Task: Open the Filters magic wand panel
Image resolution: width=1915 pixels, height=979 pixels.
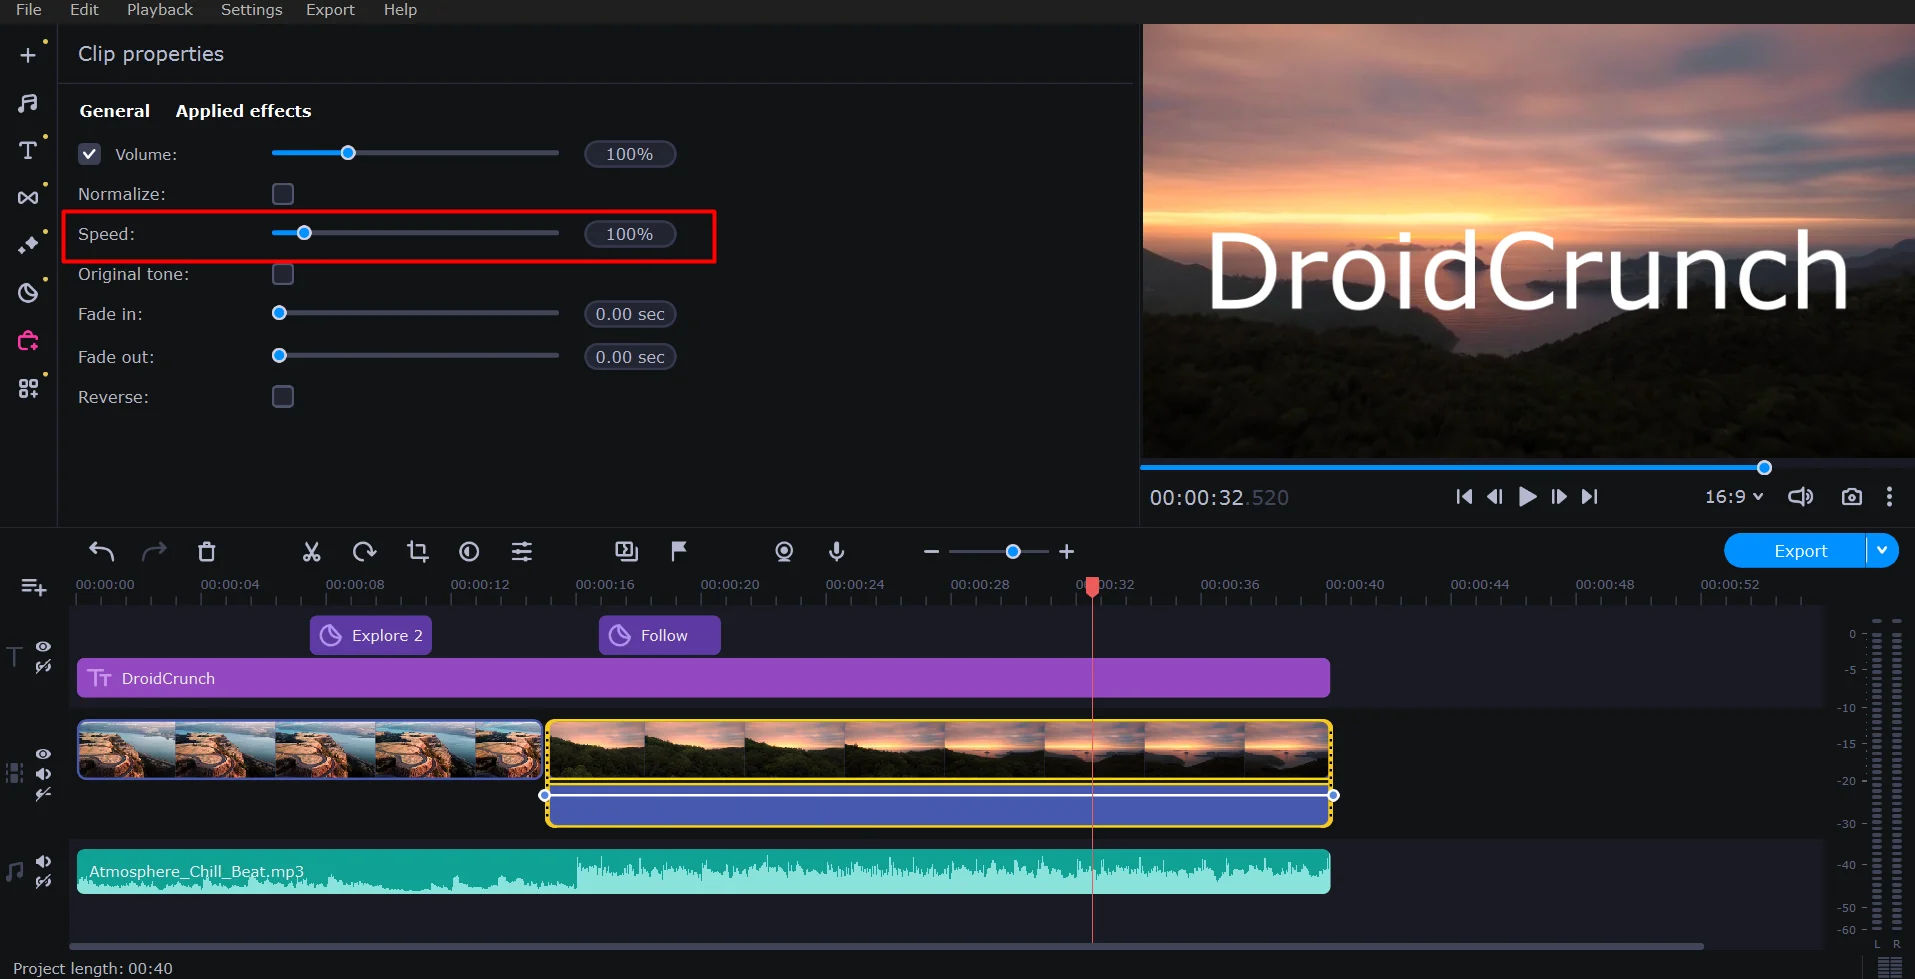Action: click(28, 245)
